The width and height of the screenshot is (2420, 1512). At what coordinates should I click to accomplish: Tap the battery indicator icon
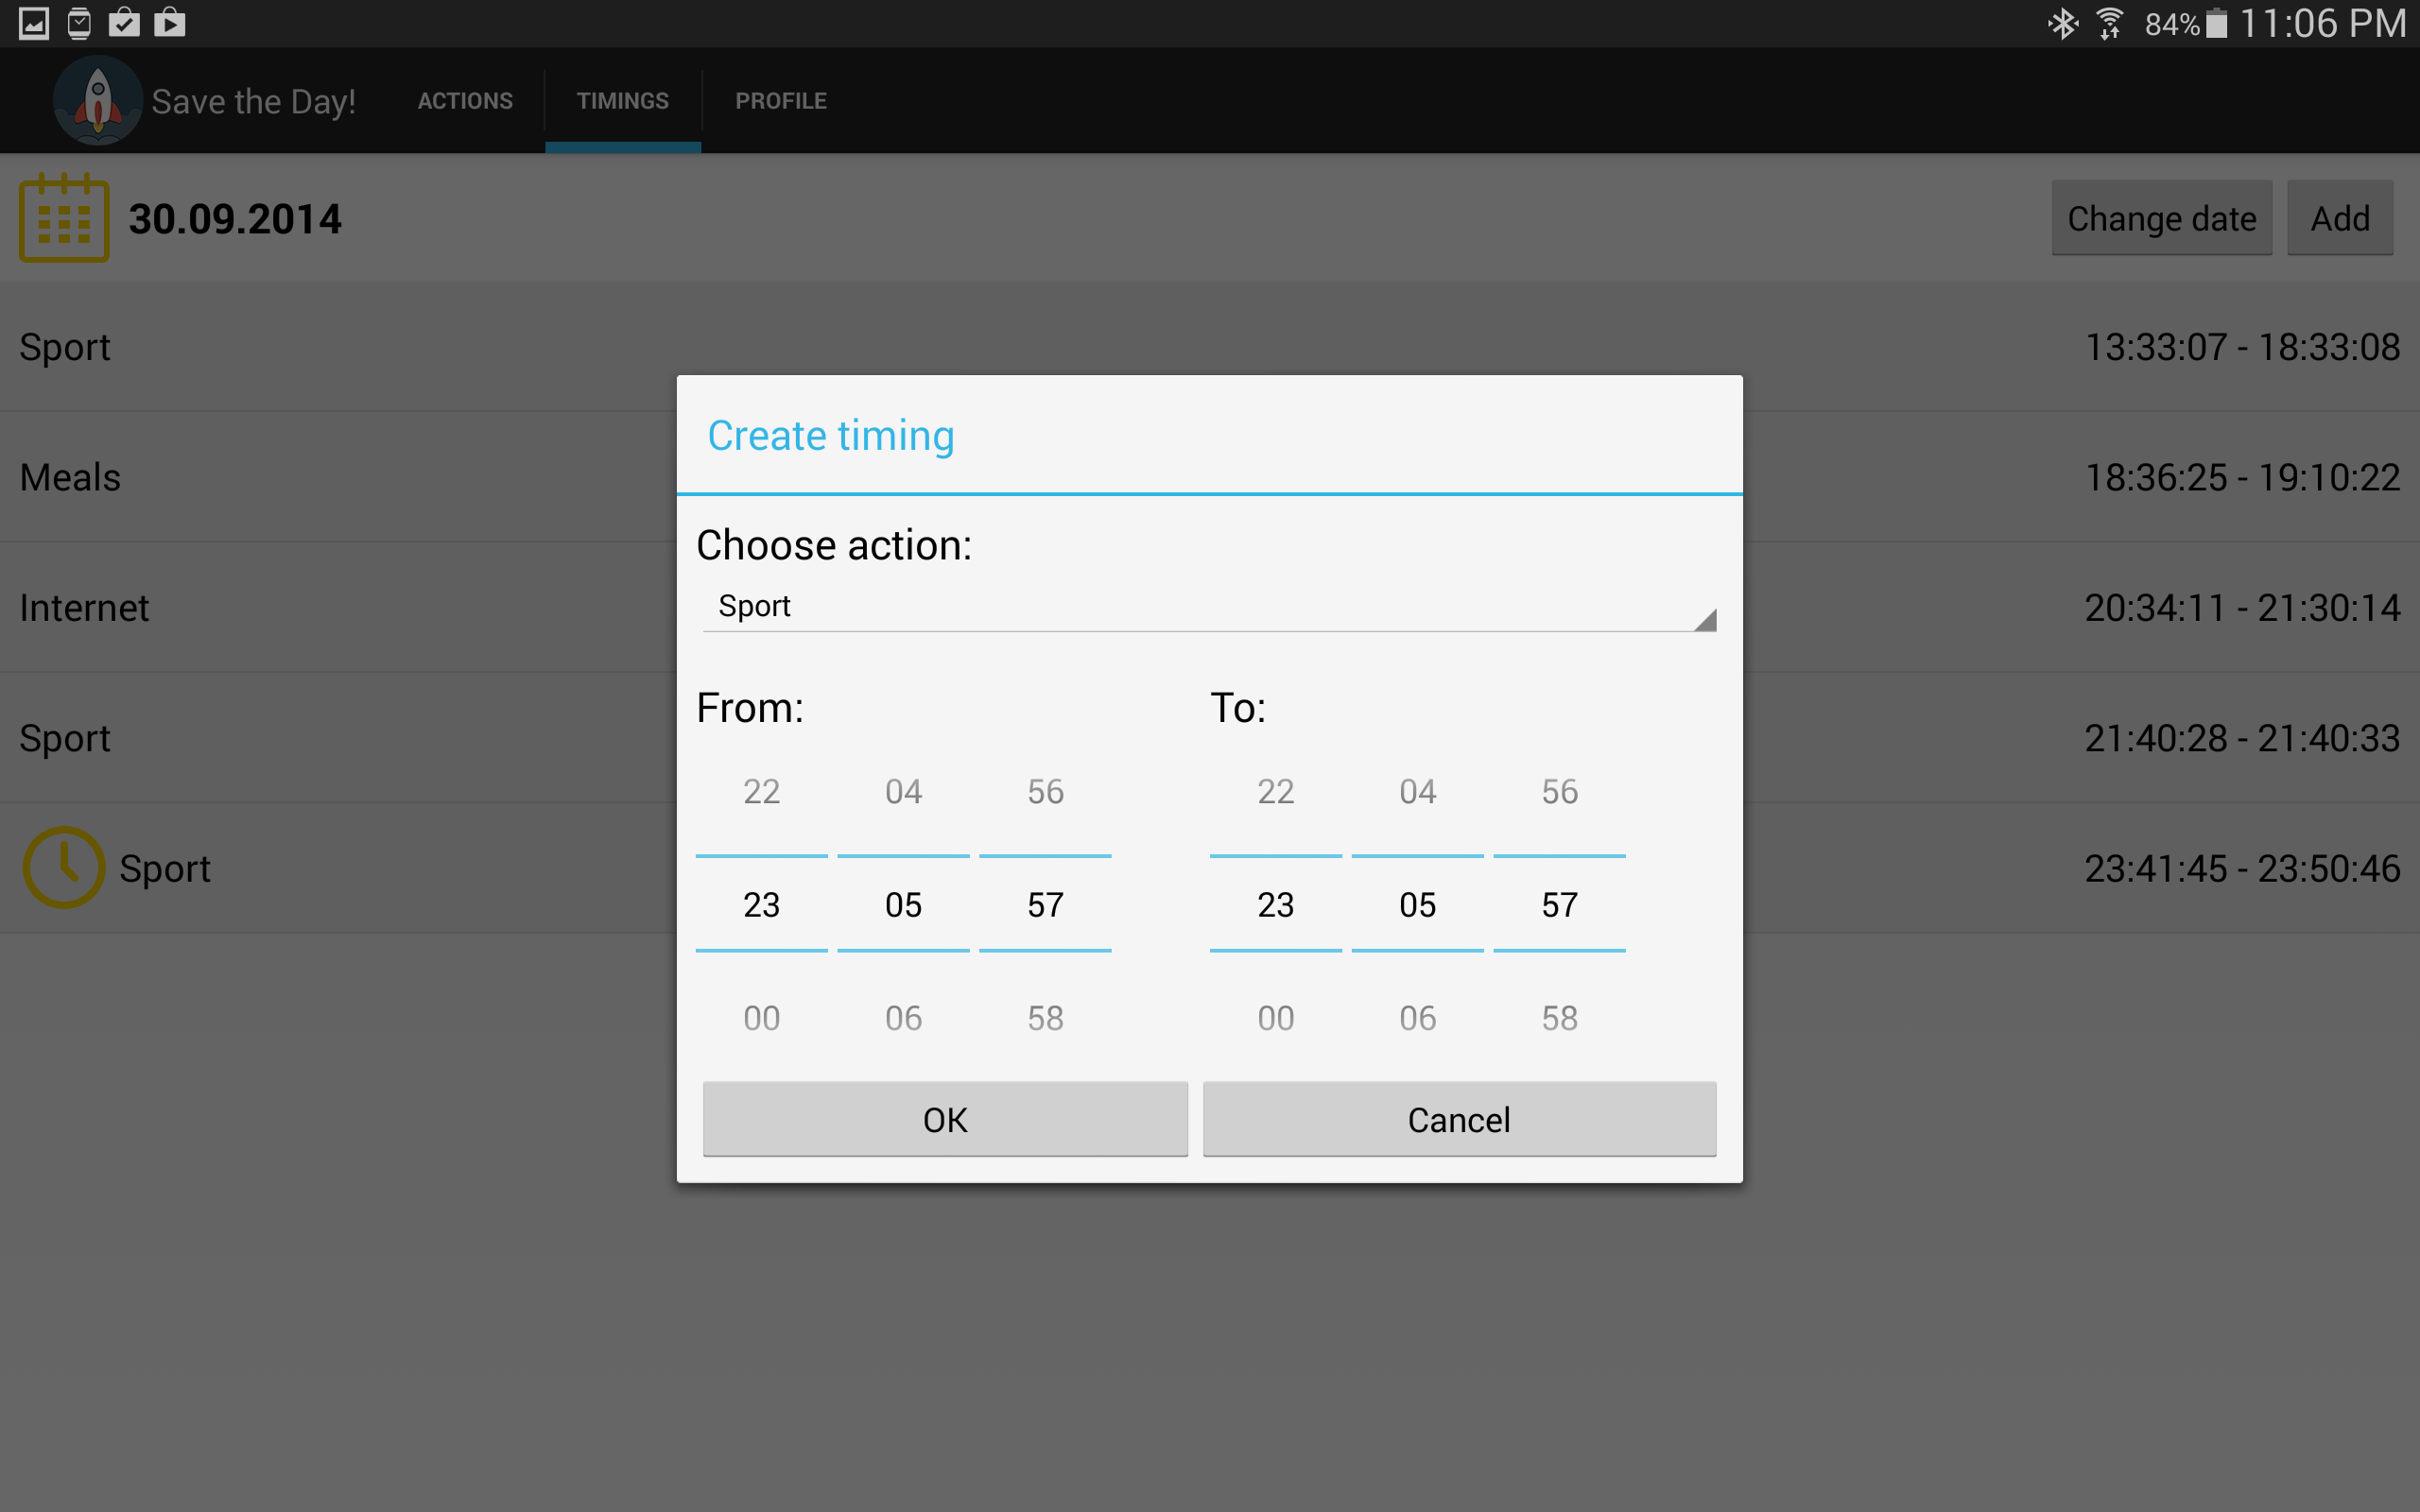[2216, 23]
